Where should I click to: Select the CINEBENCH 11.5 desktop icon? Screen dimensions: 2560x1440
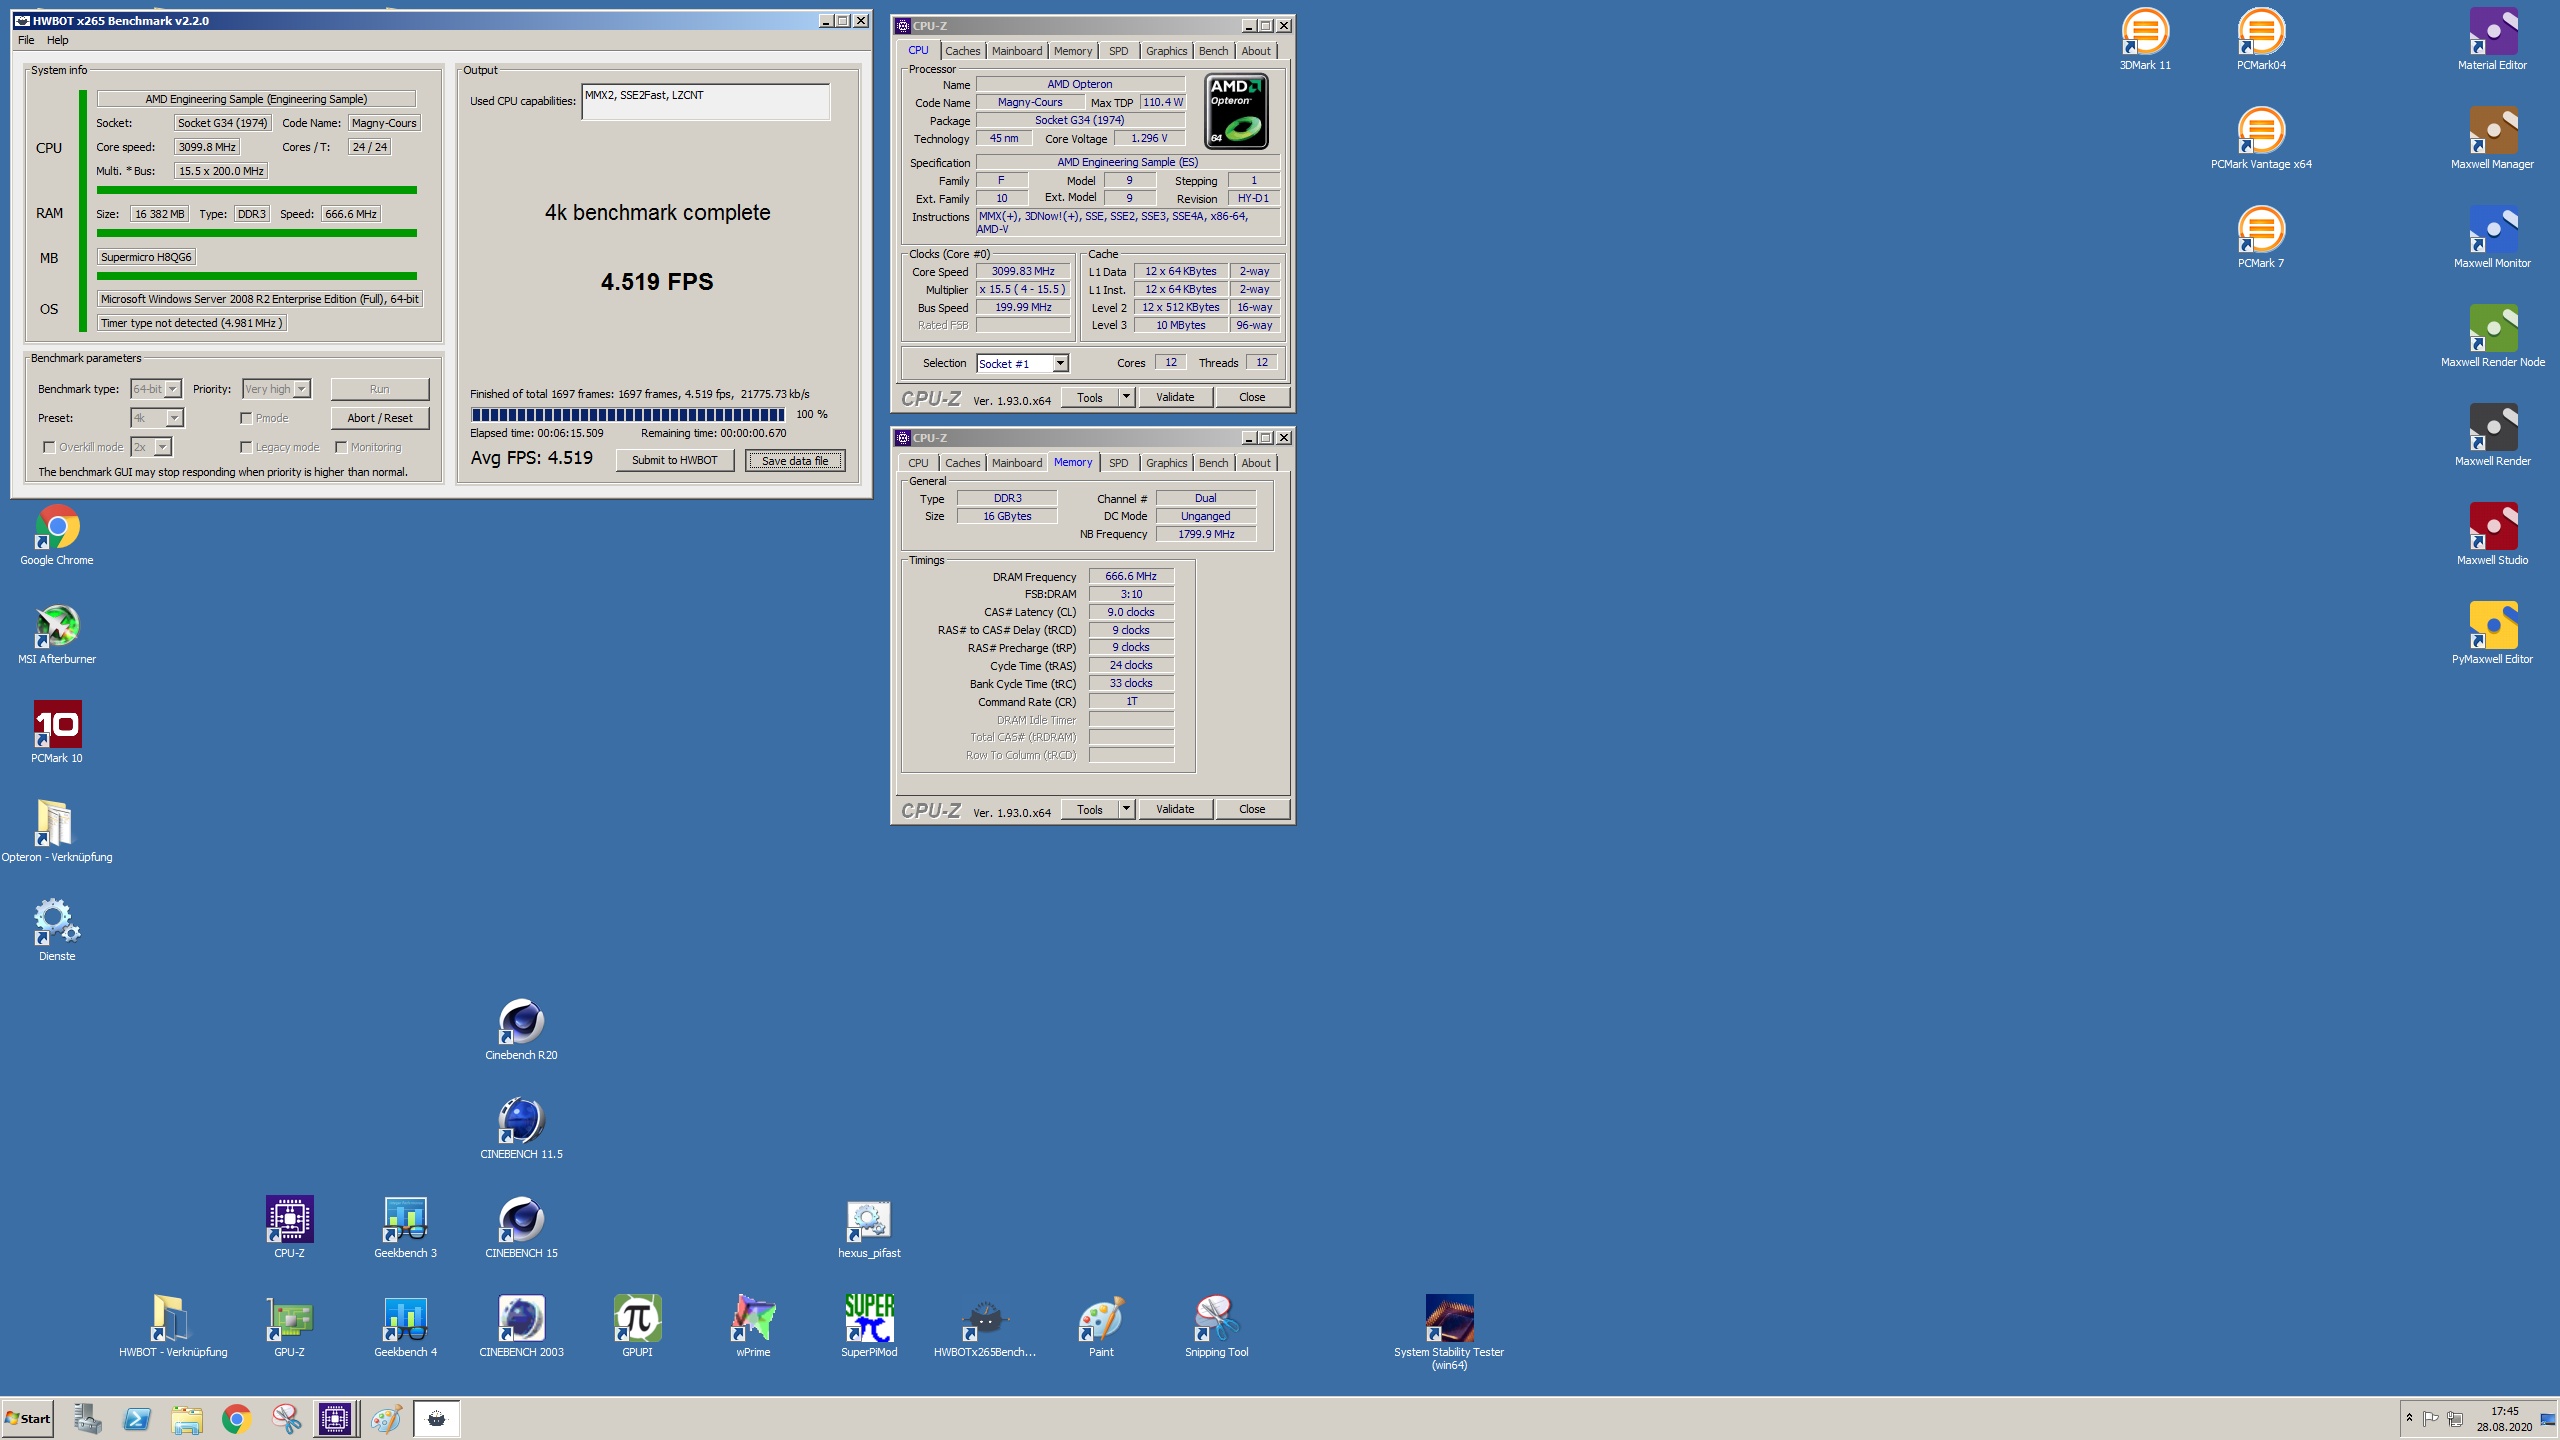pos(521,1129)
